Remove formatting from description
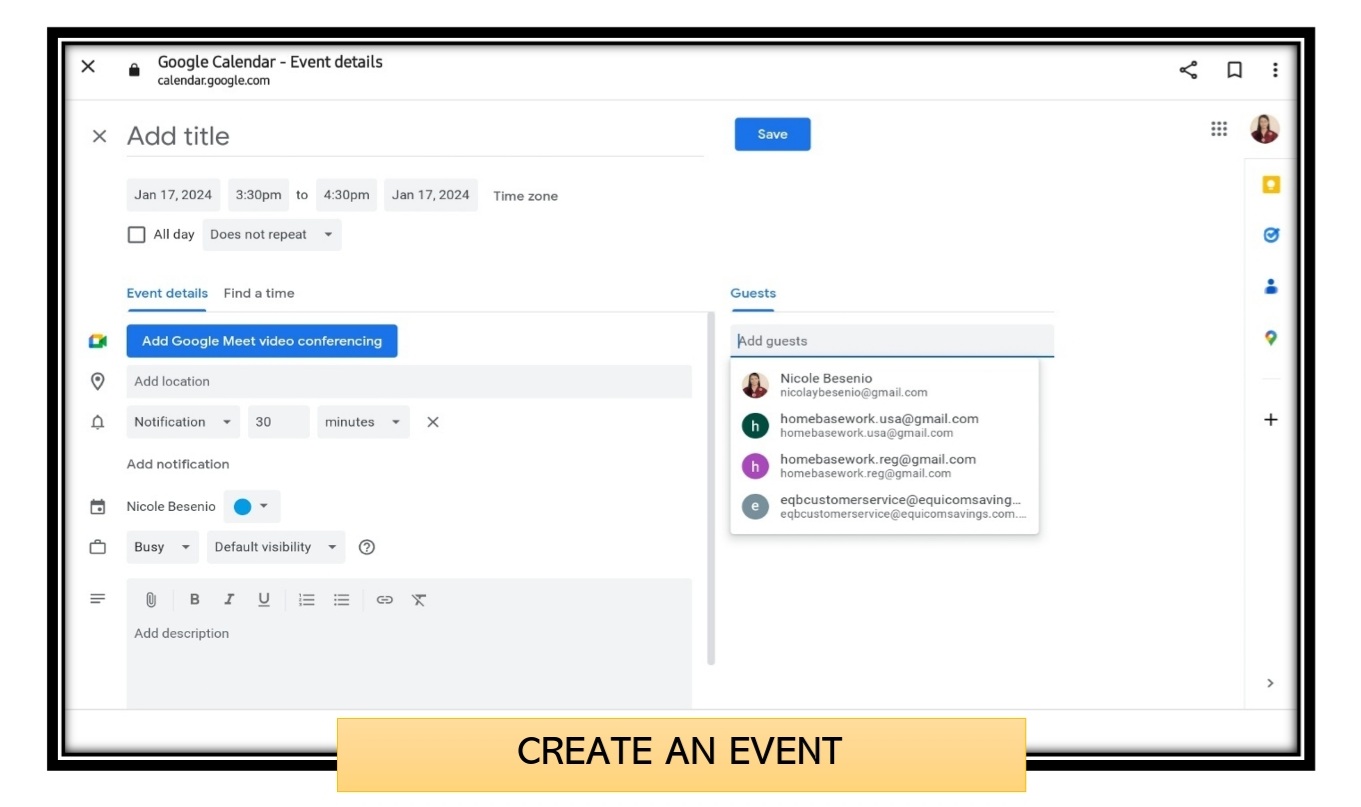The height and width of the screenshot is (807, 1361). 419,600
